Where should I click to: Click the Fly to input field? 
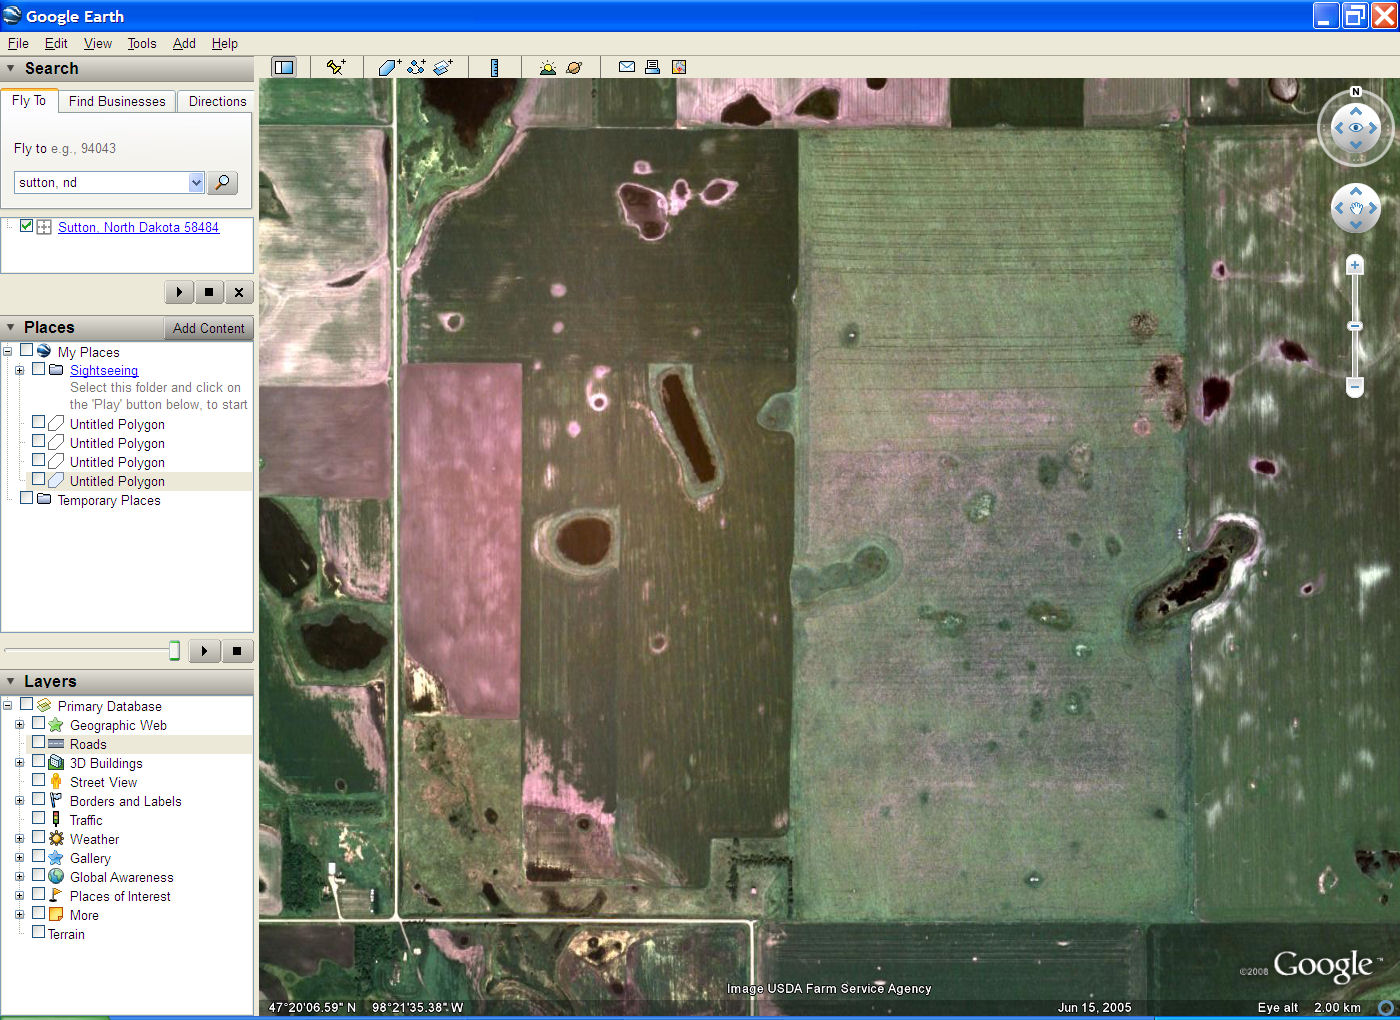pos(102,182)
